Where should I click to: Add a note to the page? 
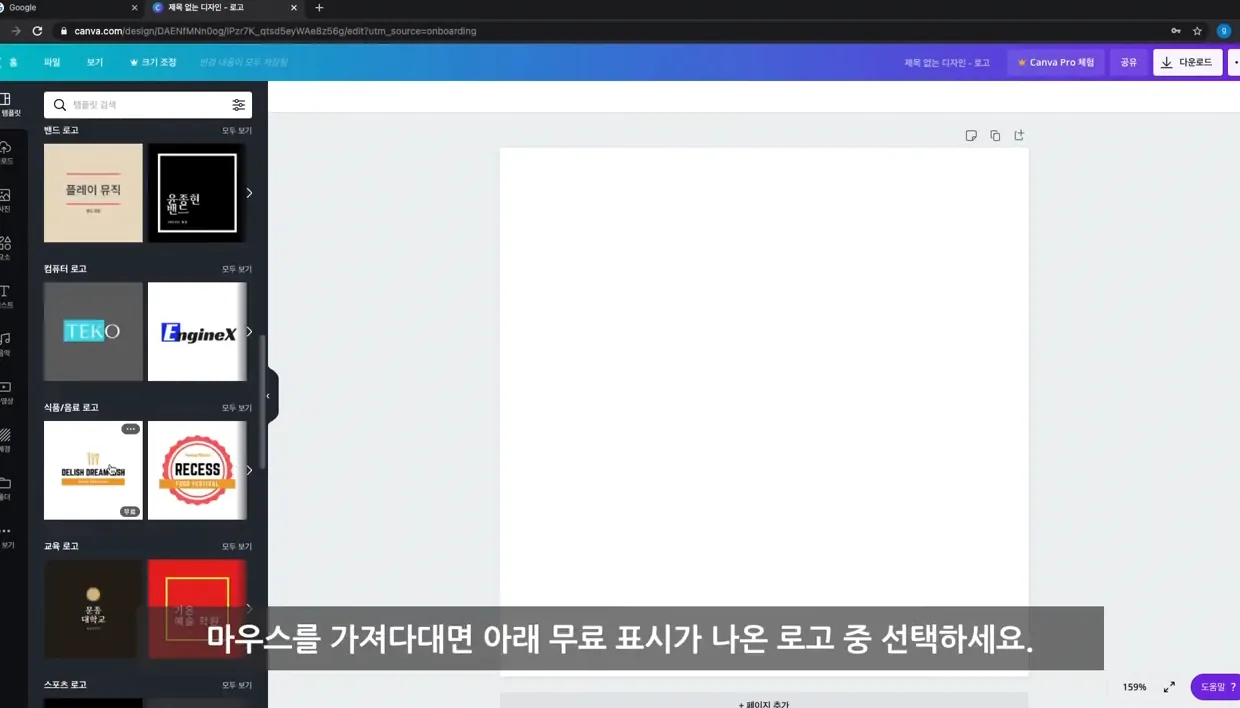point(971,136)
